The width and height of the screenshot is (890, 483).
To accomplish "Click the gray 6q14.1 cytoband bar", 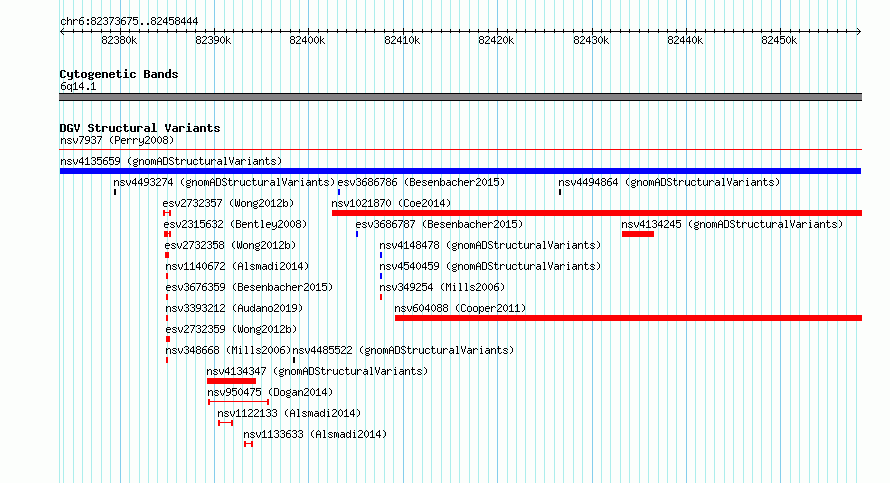I will pos(460,97).
